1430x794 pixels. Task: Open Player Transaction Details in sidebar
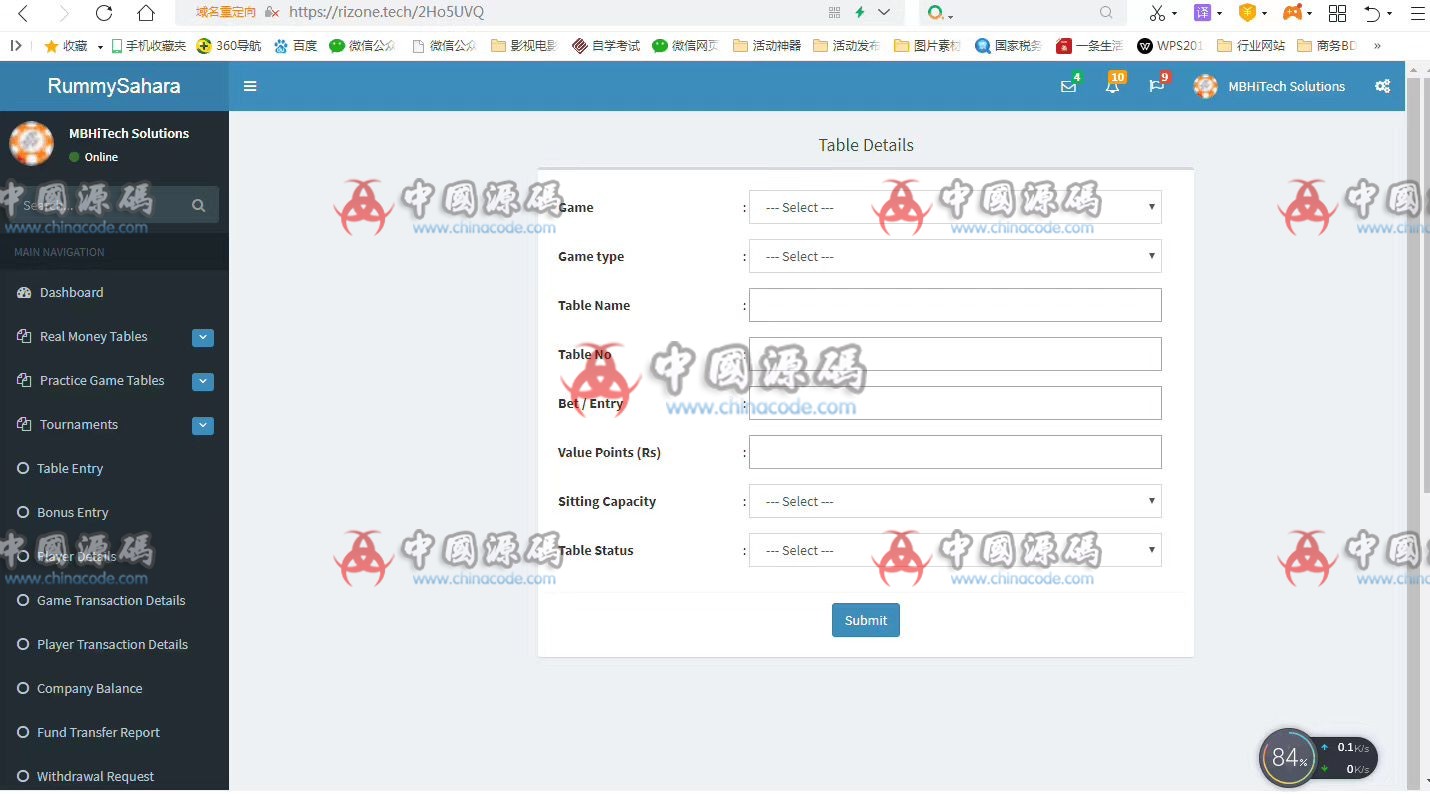114,644
